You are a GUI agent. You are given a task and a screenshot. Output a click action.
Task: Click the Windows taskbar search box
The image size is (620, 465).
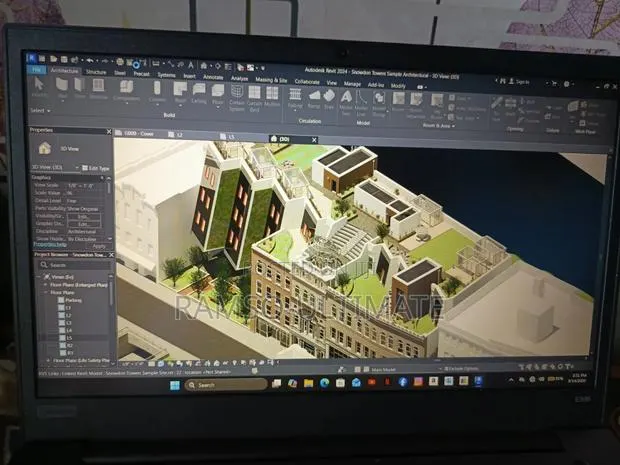(x=226, y=385)
